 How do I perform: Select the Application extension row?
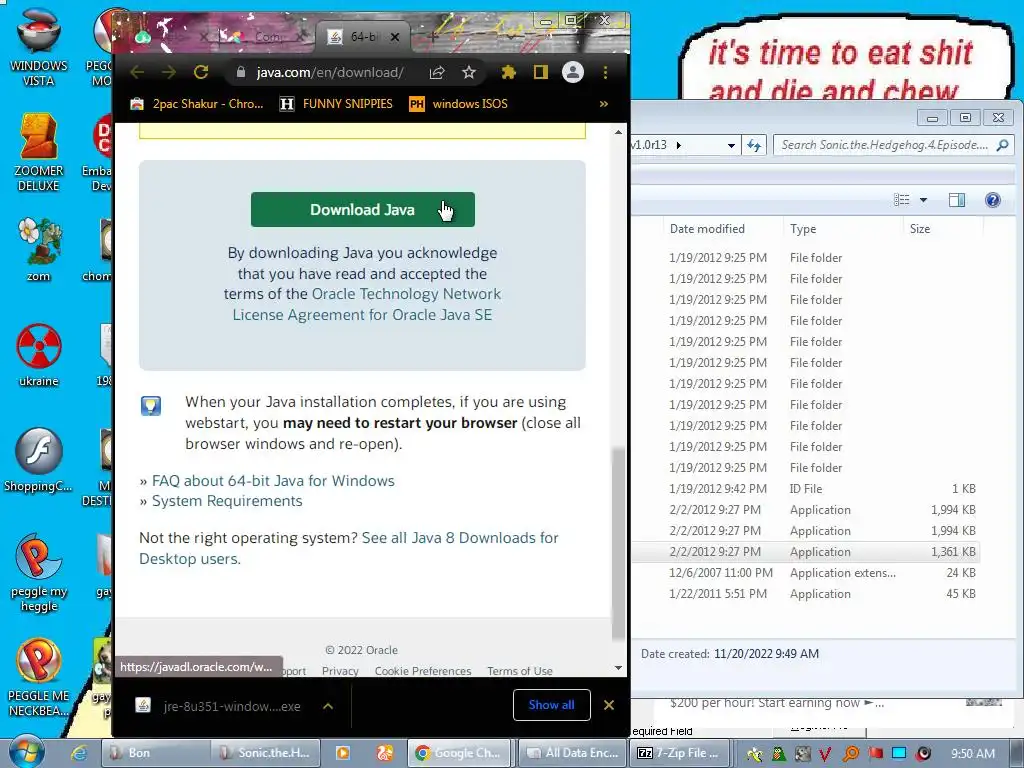click(x=805, y=573)
